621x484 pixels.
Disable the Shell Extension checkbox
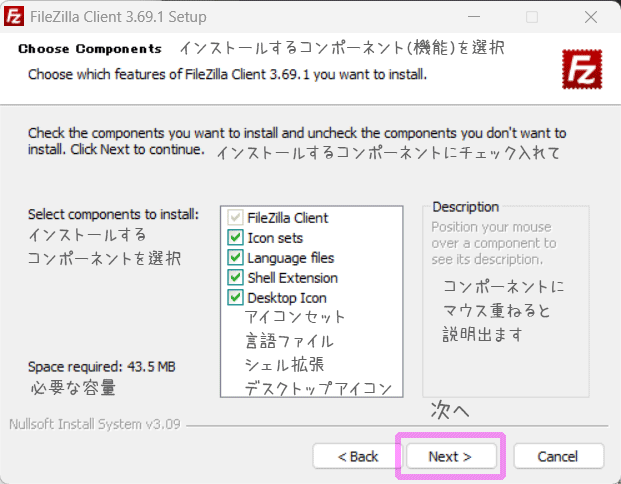235,277
